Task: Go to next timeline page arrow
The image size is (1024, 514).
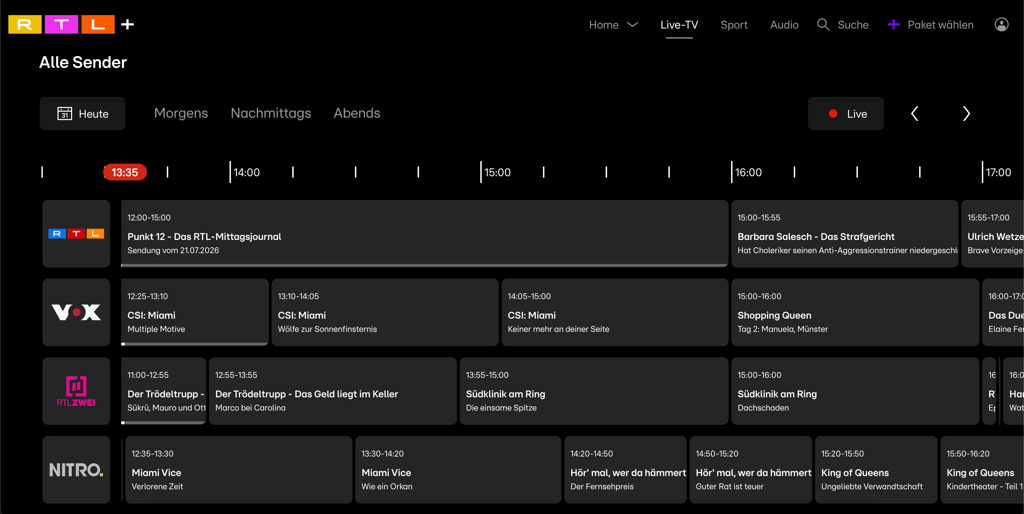Action: [966, 114]
